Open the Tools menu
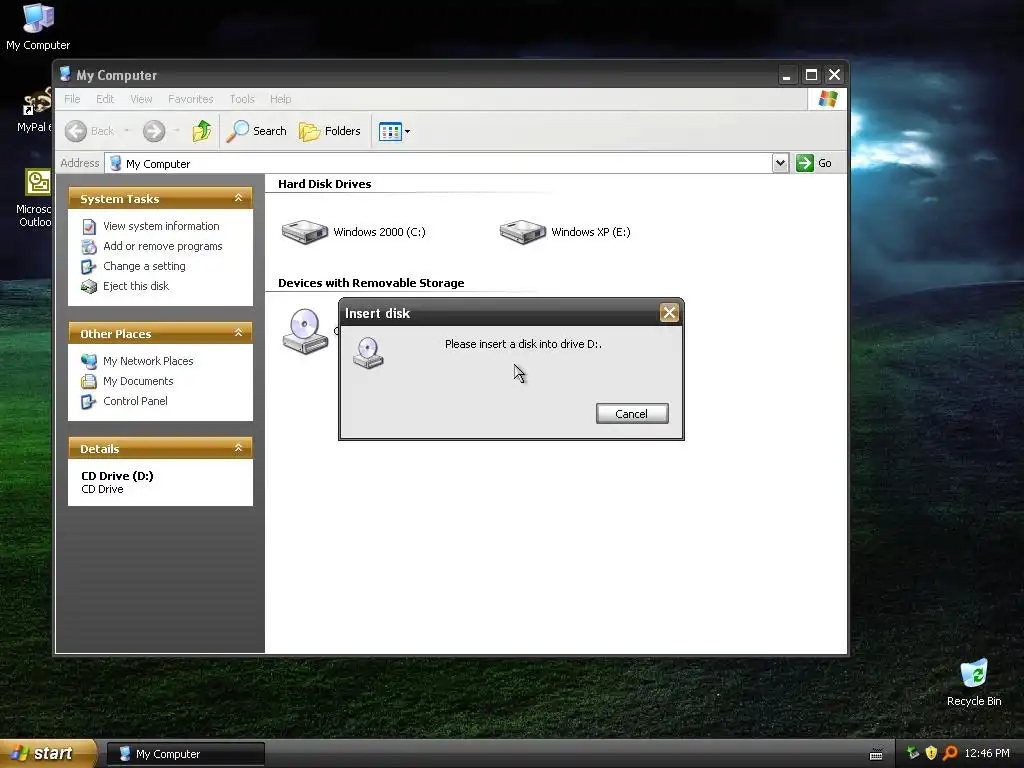The height and width of the screenshot is (768, 1024). (x=242, y=99)
